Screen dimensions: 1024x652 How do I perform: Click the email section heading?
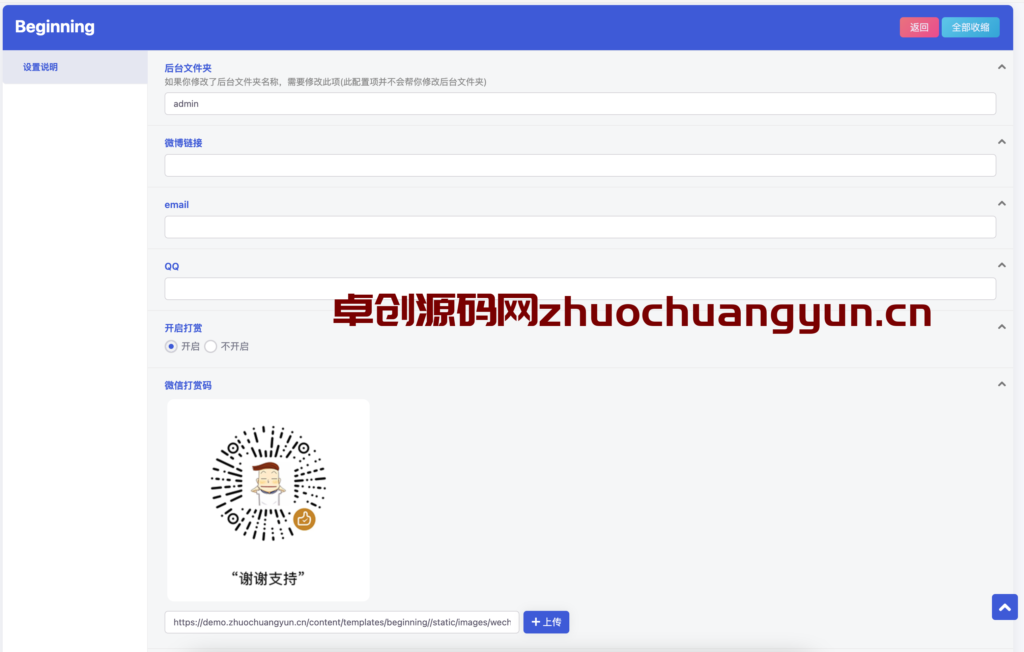coord(176,204)
